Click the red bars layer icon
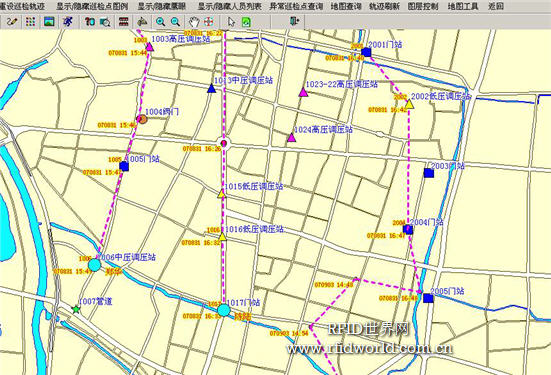This screenshot has height=375, width=551. click(x=123, y=22)
